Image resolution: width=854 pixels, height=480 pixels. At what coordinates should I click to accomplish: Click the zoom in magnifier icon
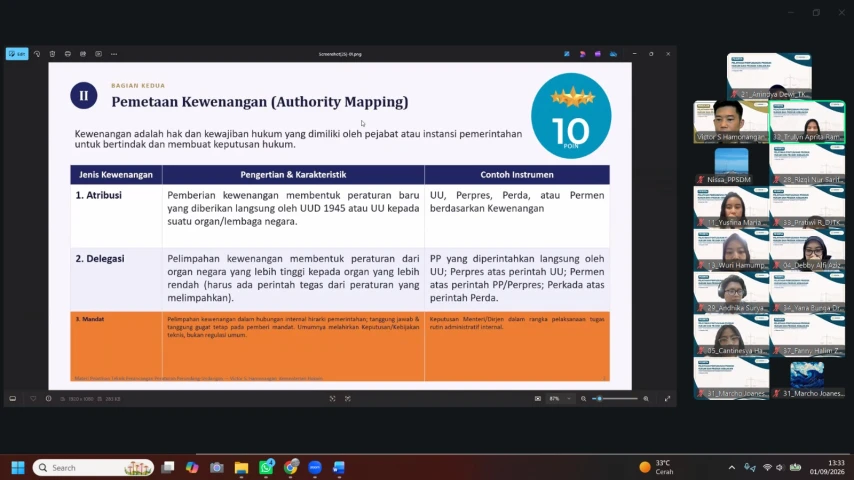click(646, 399)
